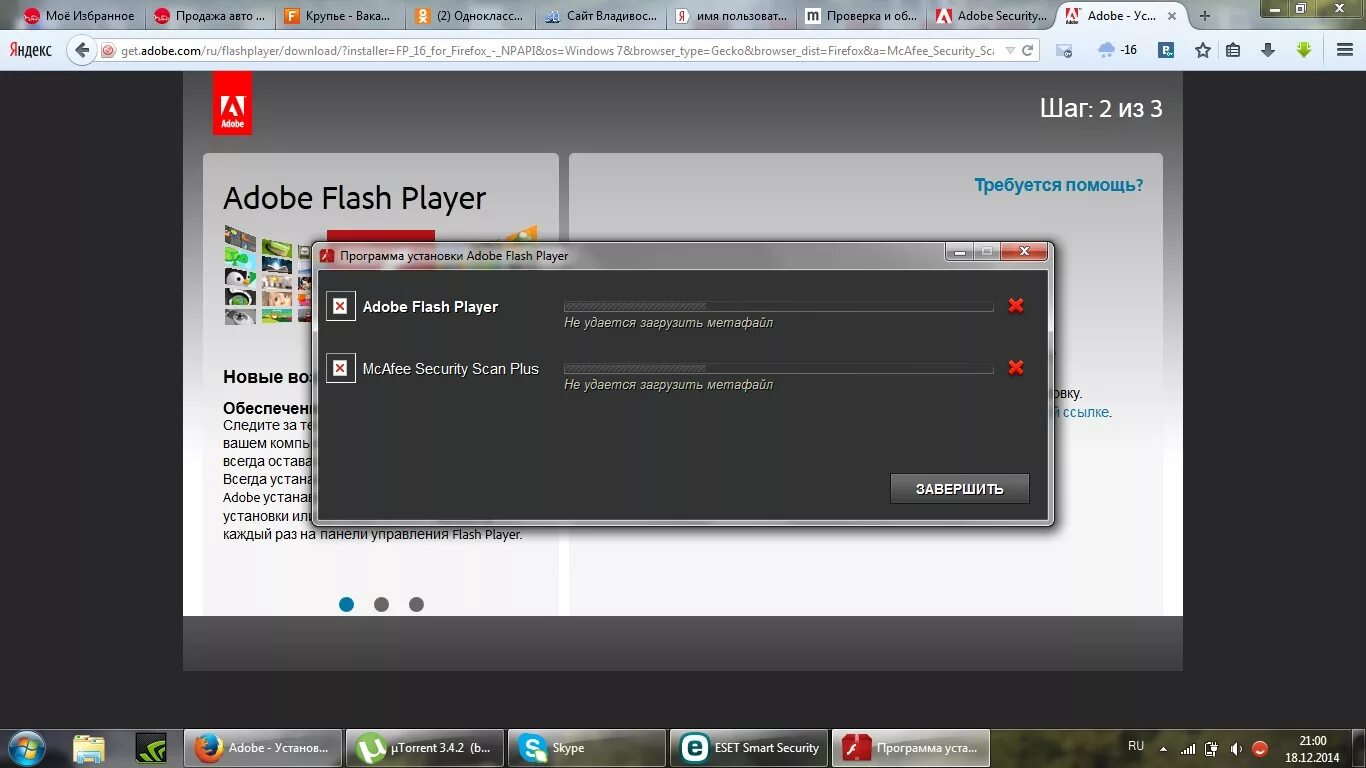Click the Завершить button in the installer

click(959, 489)
